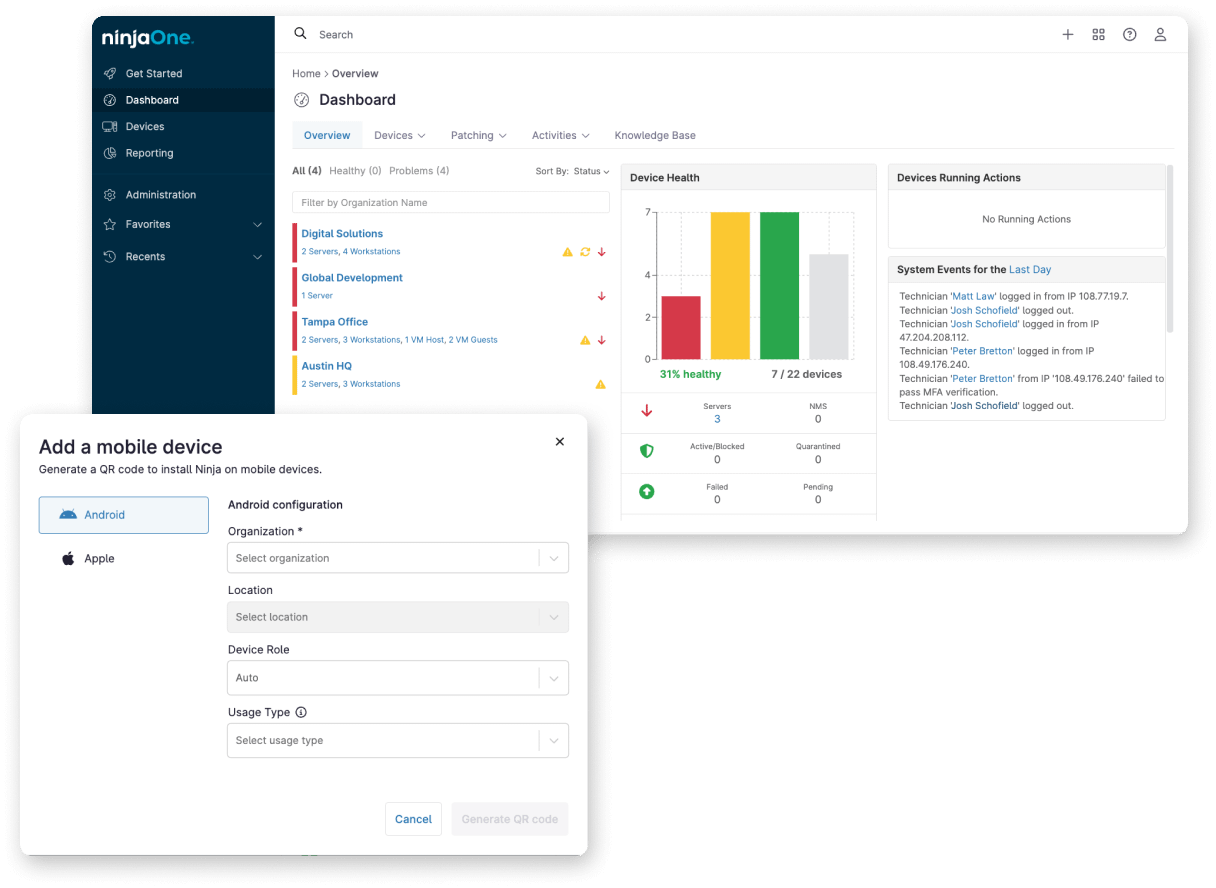The width and height of the screenshot is (1216, 888).
Task: Open technician Matt Law's profile link
Action: pos(974,296)
